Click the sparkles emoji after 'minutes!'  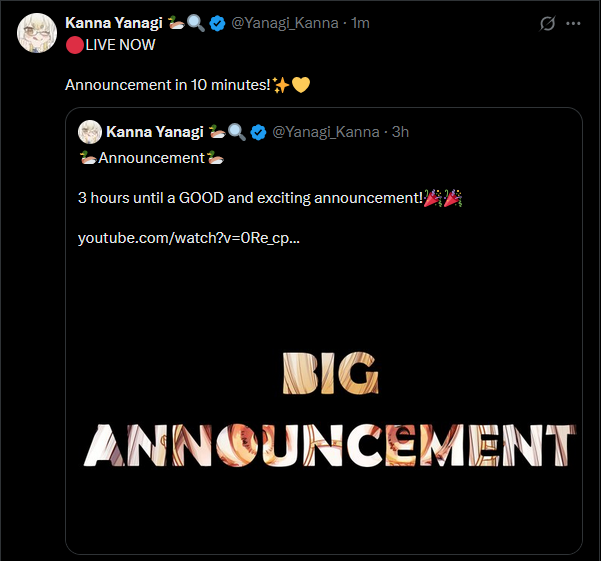point(281,85)
